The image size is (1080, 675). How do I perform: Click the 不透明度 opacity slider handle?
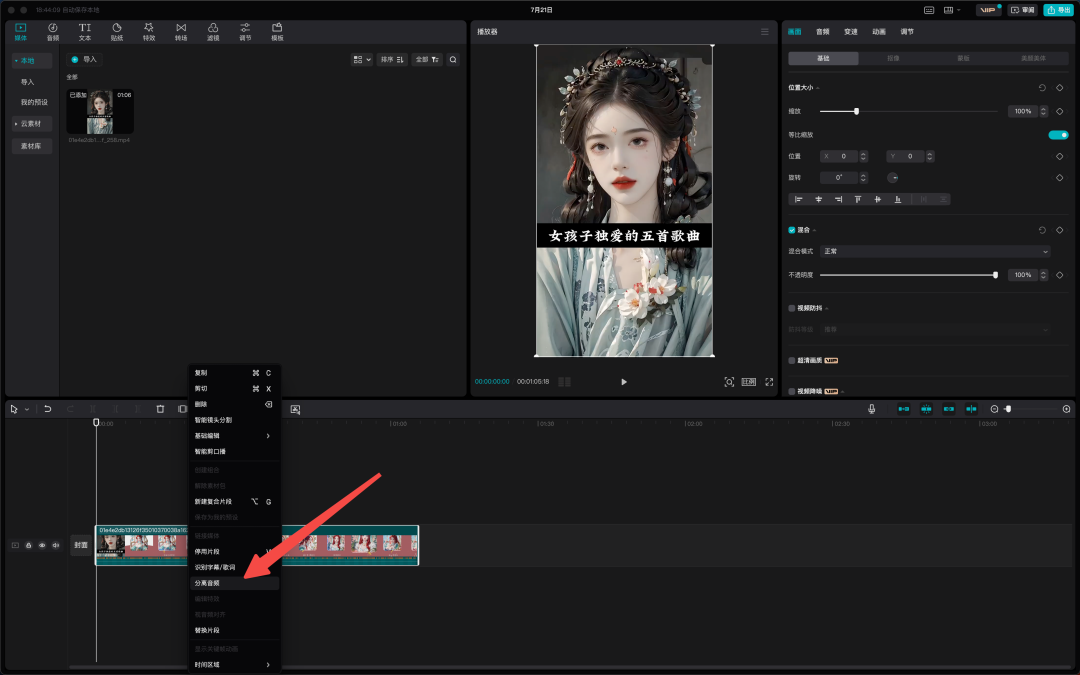(x=995, y=275)
